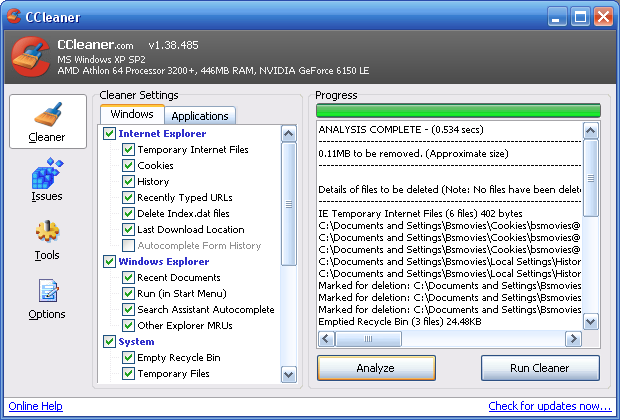Open the Cleaner section broom icon
This screenshot has height=420, width=620.
pyautogui.click(x=47, y=114)
